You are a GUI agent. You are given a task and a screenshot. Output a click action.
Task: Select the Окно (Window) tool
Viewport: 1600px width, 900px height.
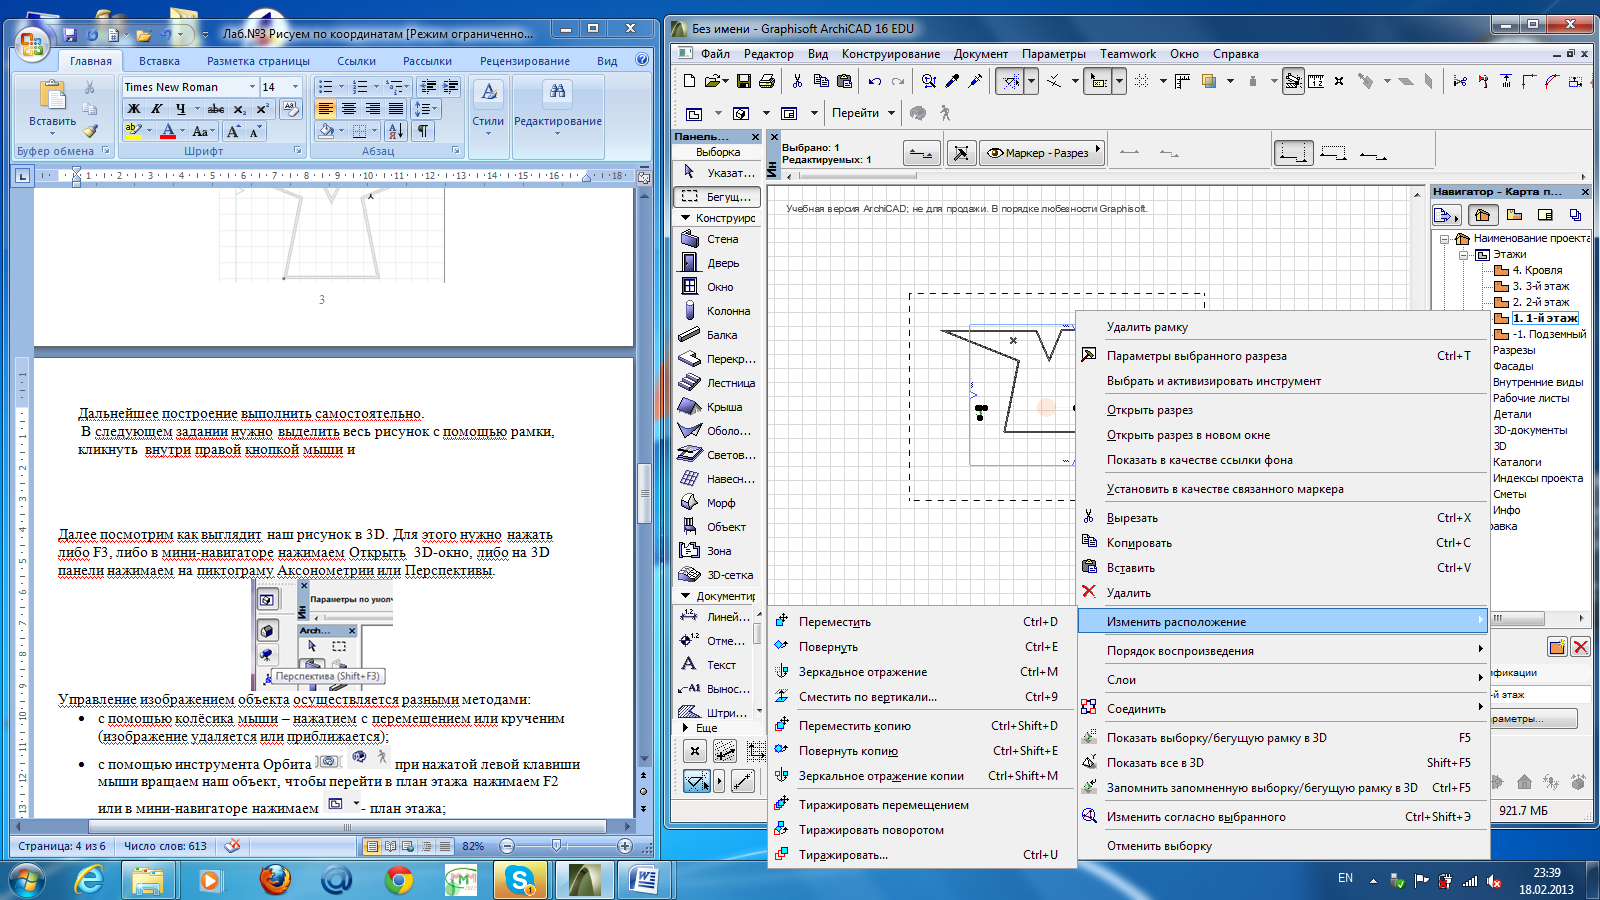718,287
